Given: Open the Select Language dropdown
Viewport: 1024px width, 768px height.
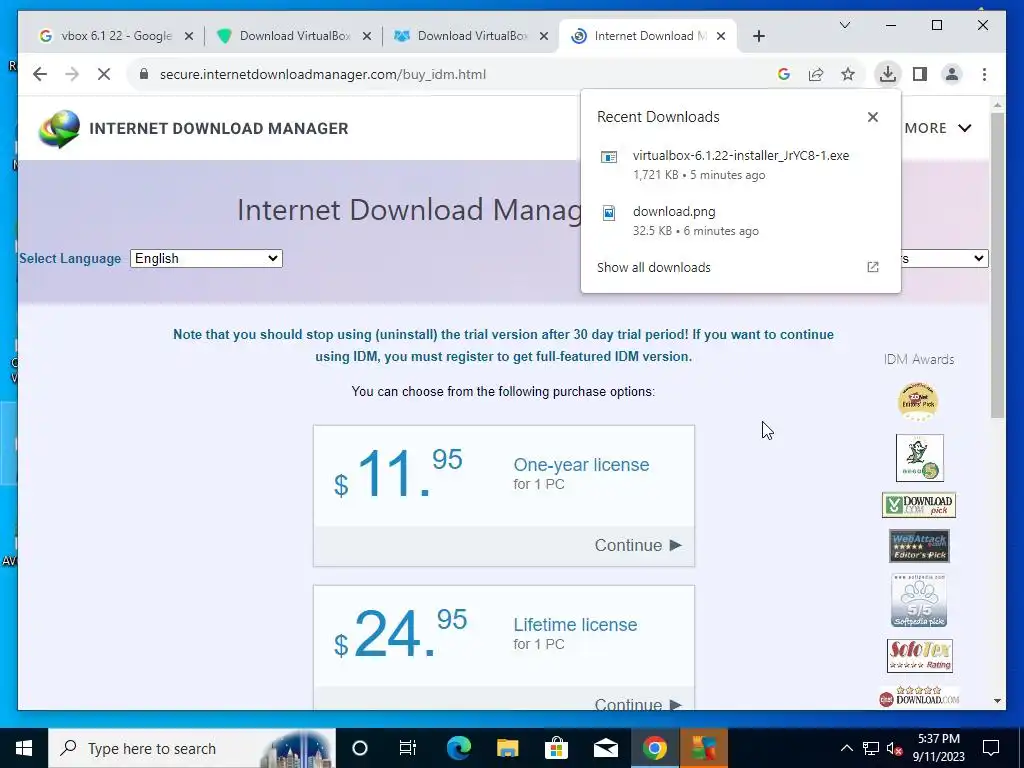Looking at the screenshot, I should (206, 259).
